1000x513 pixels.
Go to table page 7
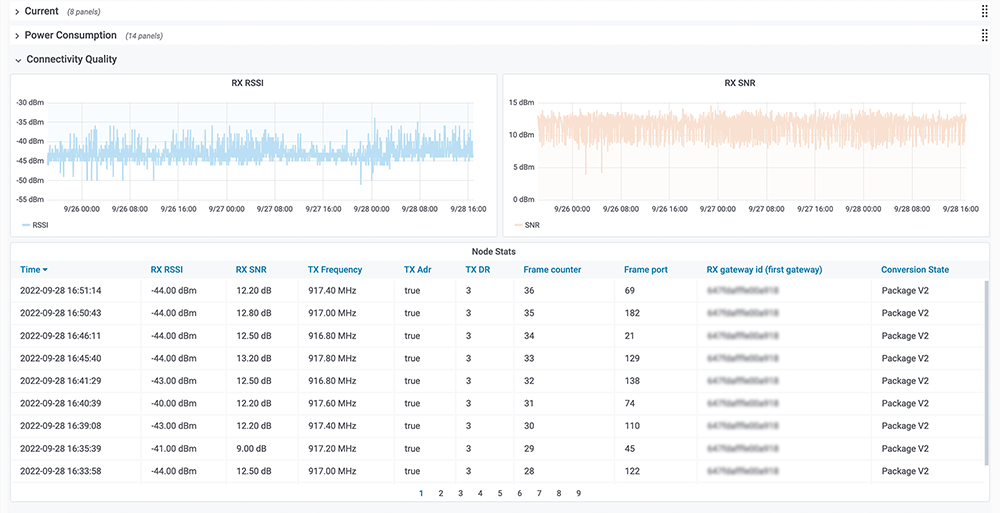tap(539, 493)
